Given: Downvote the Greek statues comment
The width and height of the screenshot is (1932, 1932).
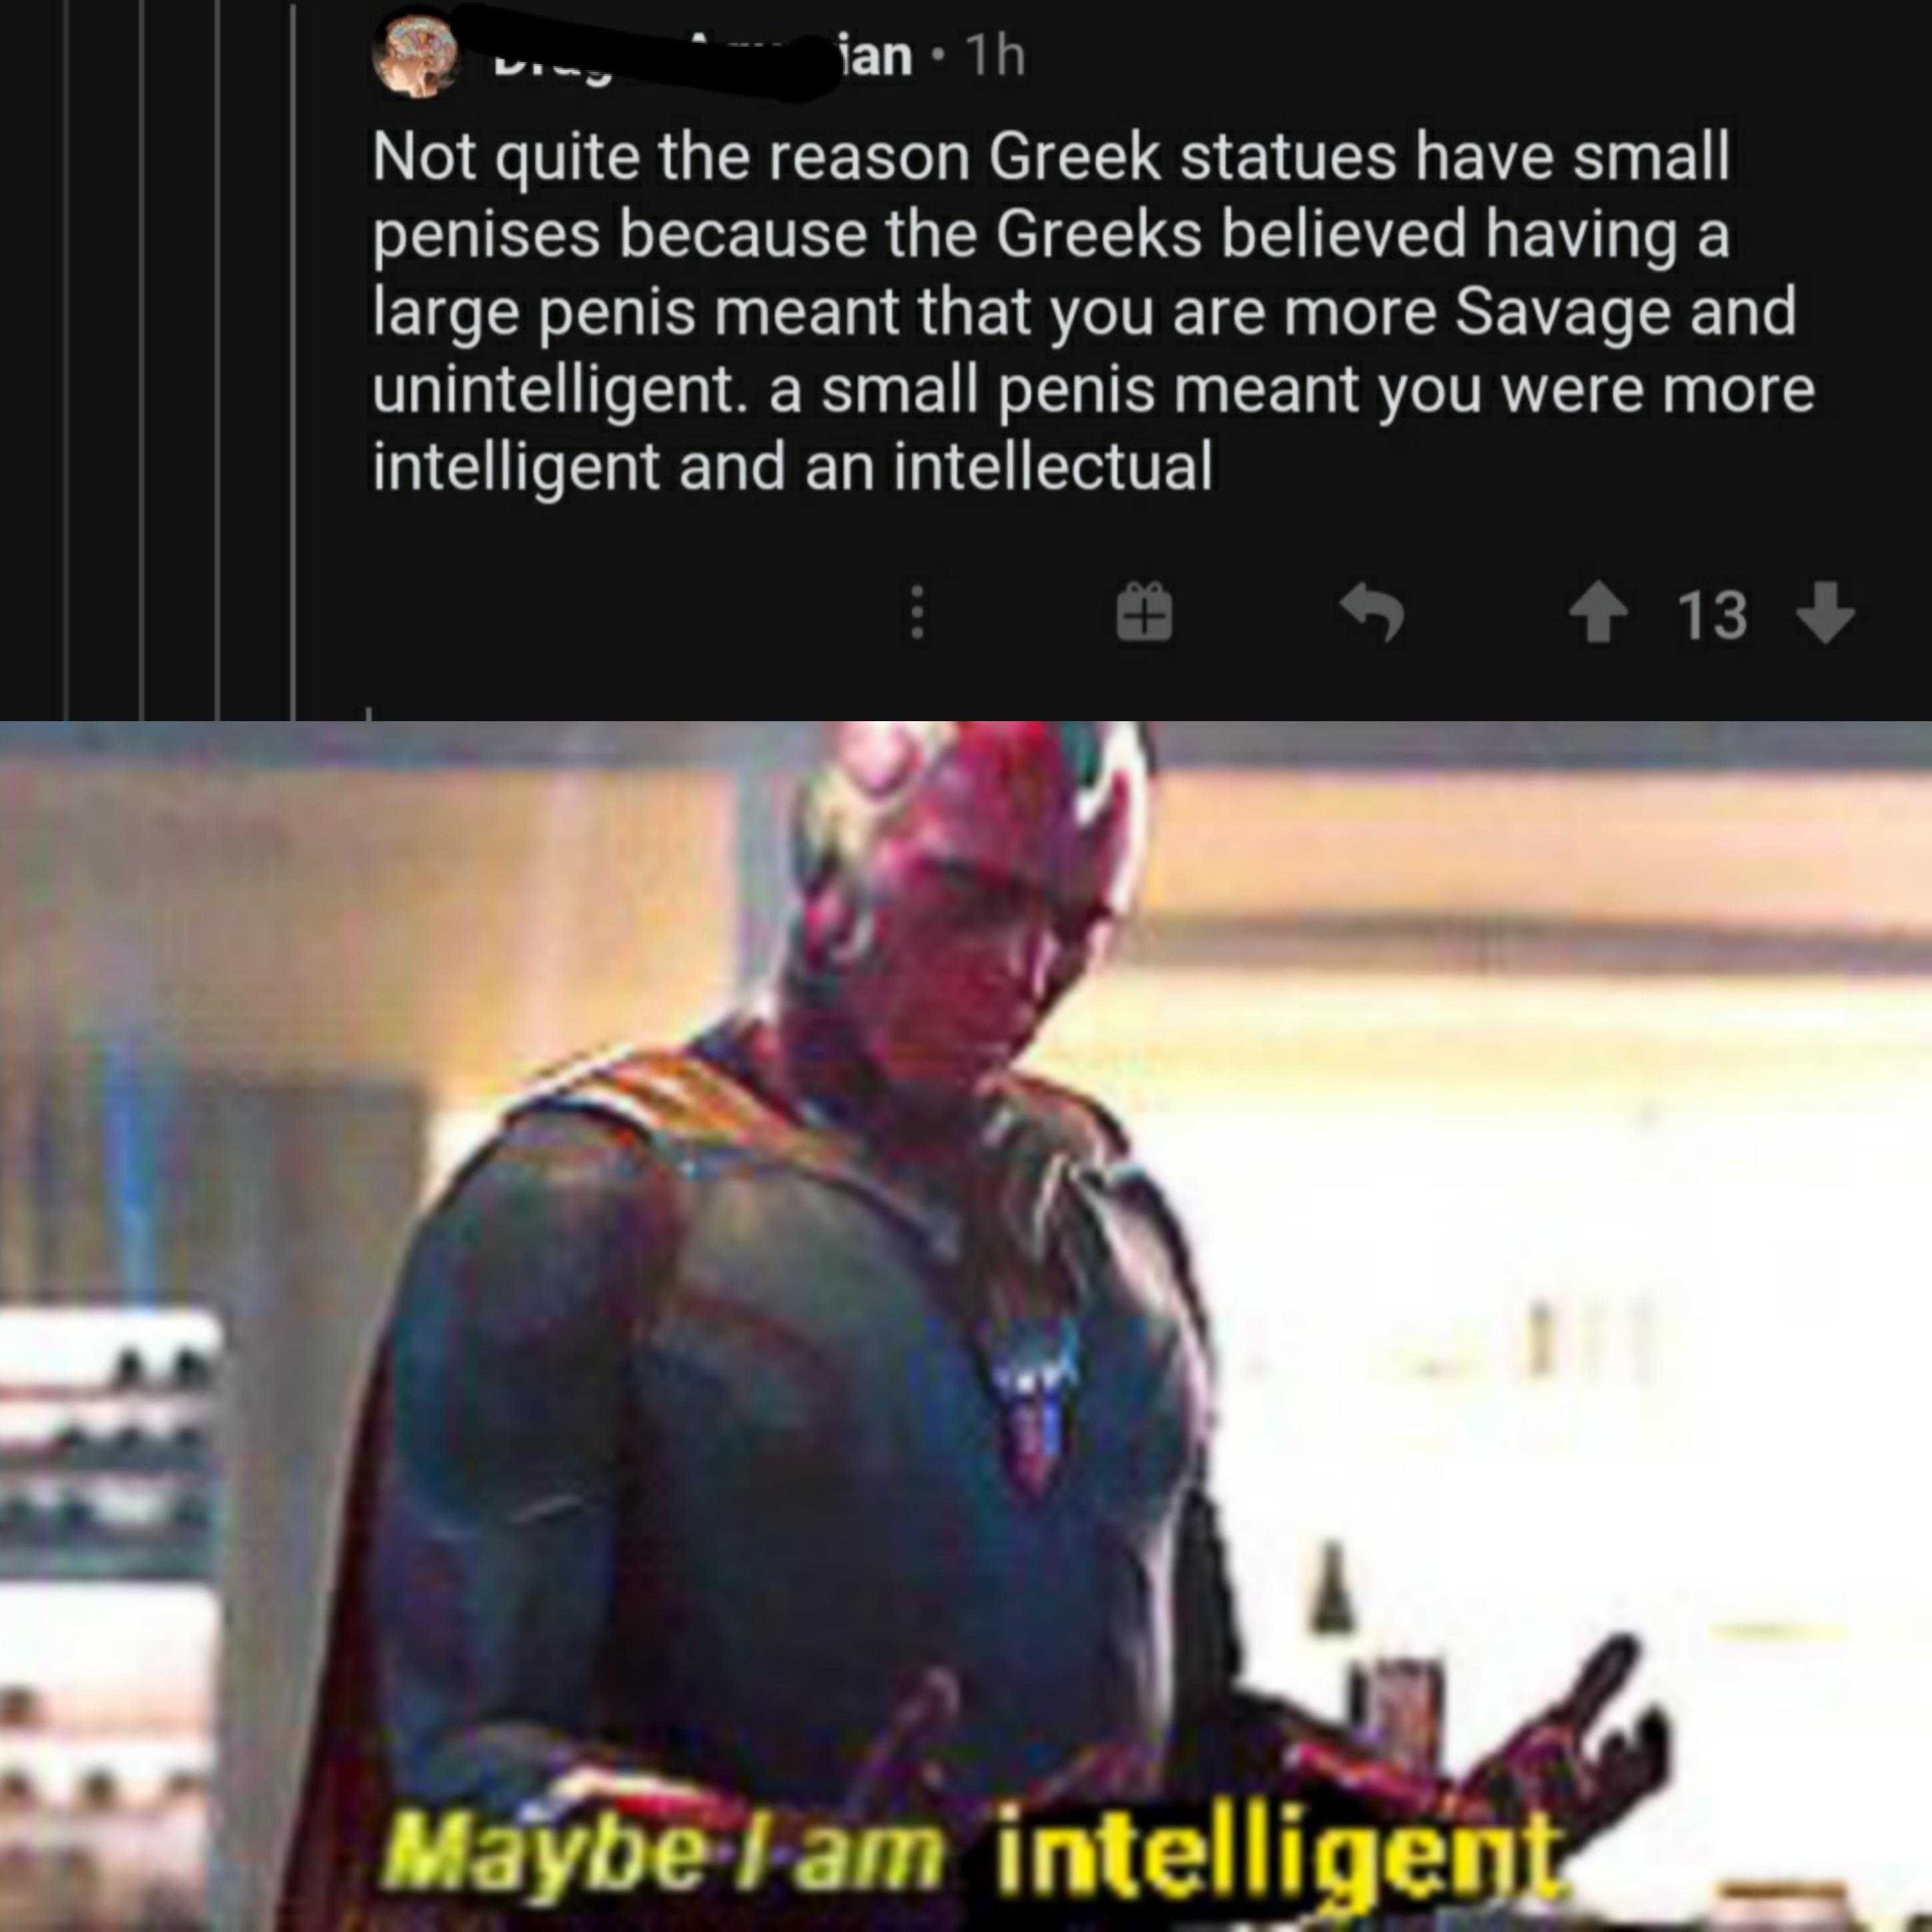Looking at the screenshot, I should [1826, 613].
